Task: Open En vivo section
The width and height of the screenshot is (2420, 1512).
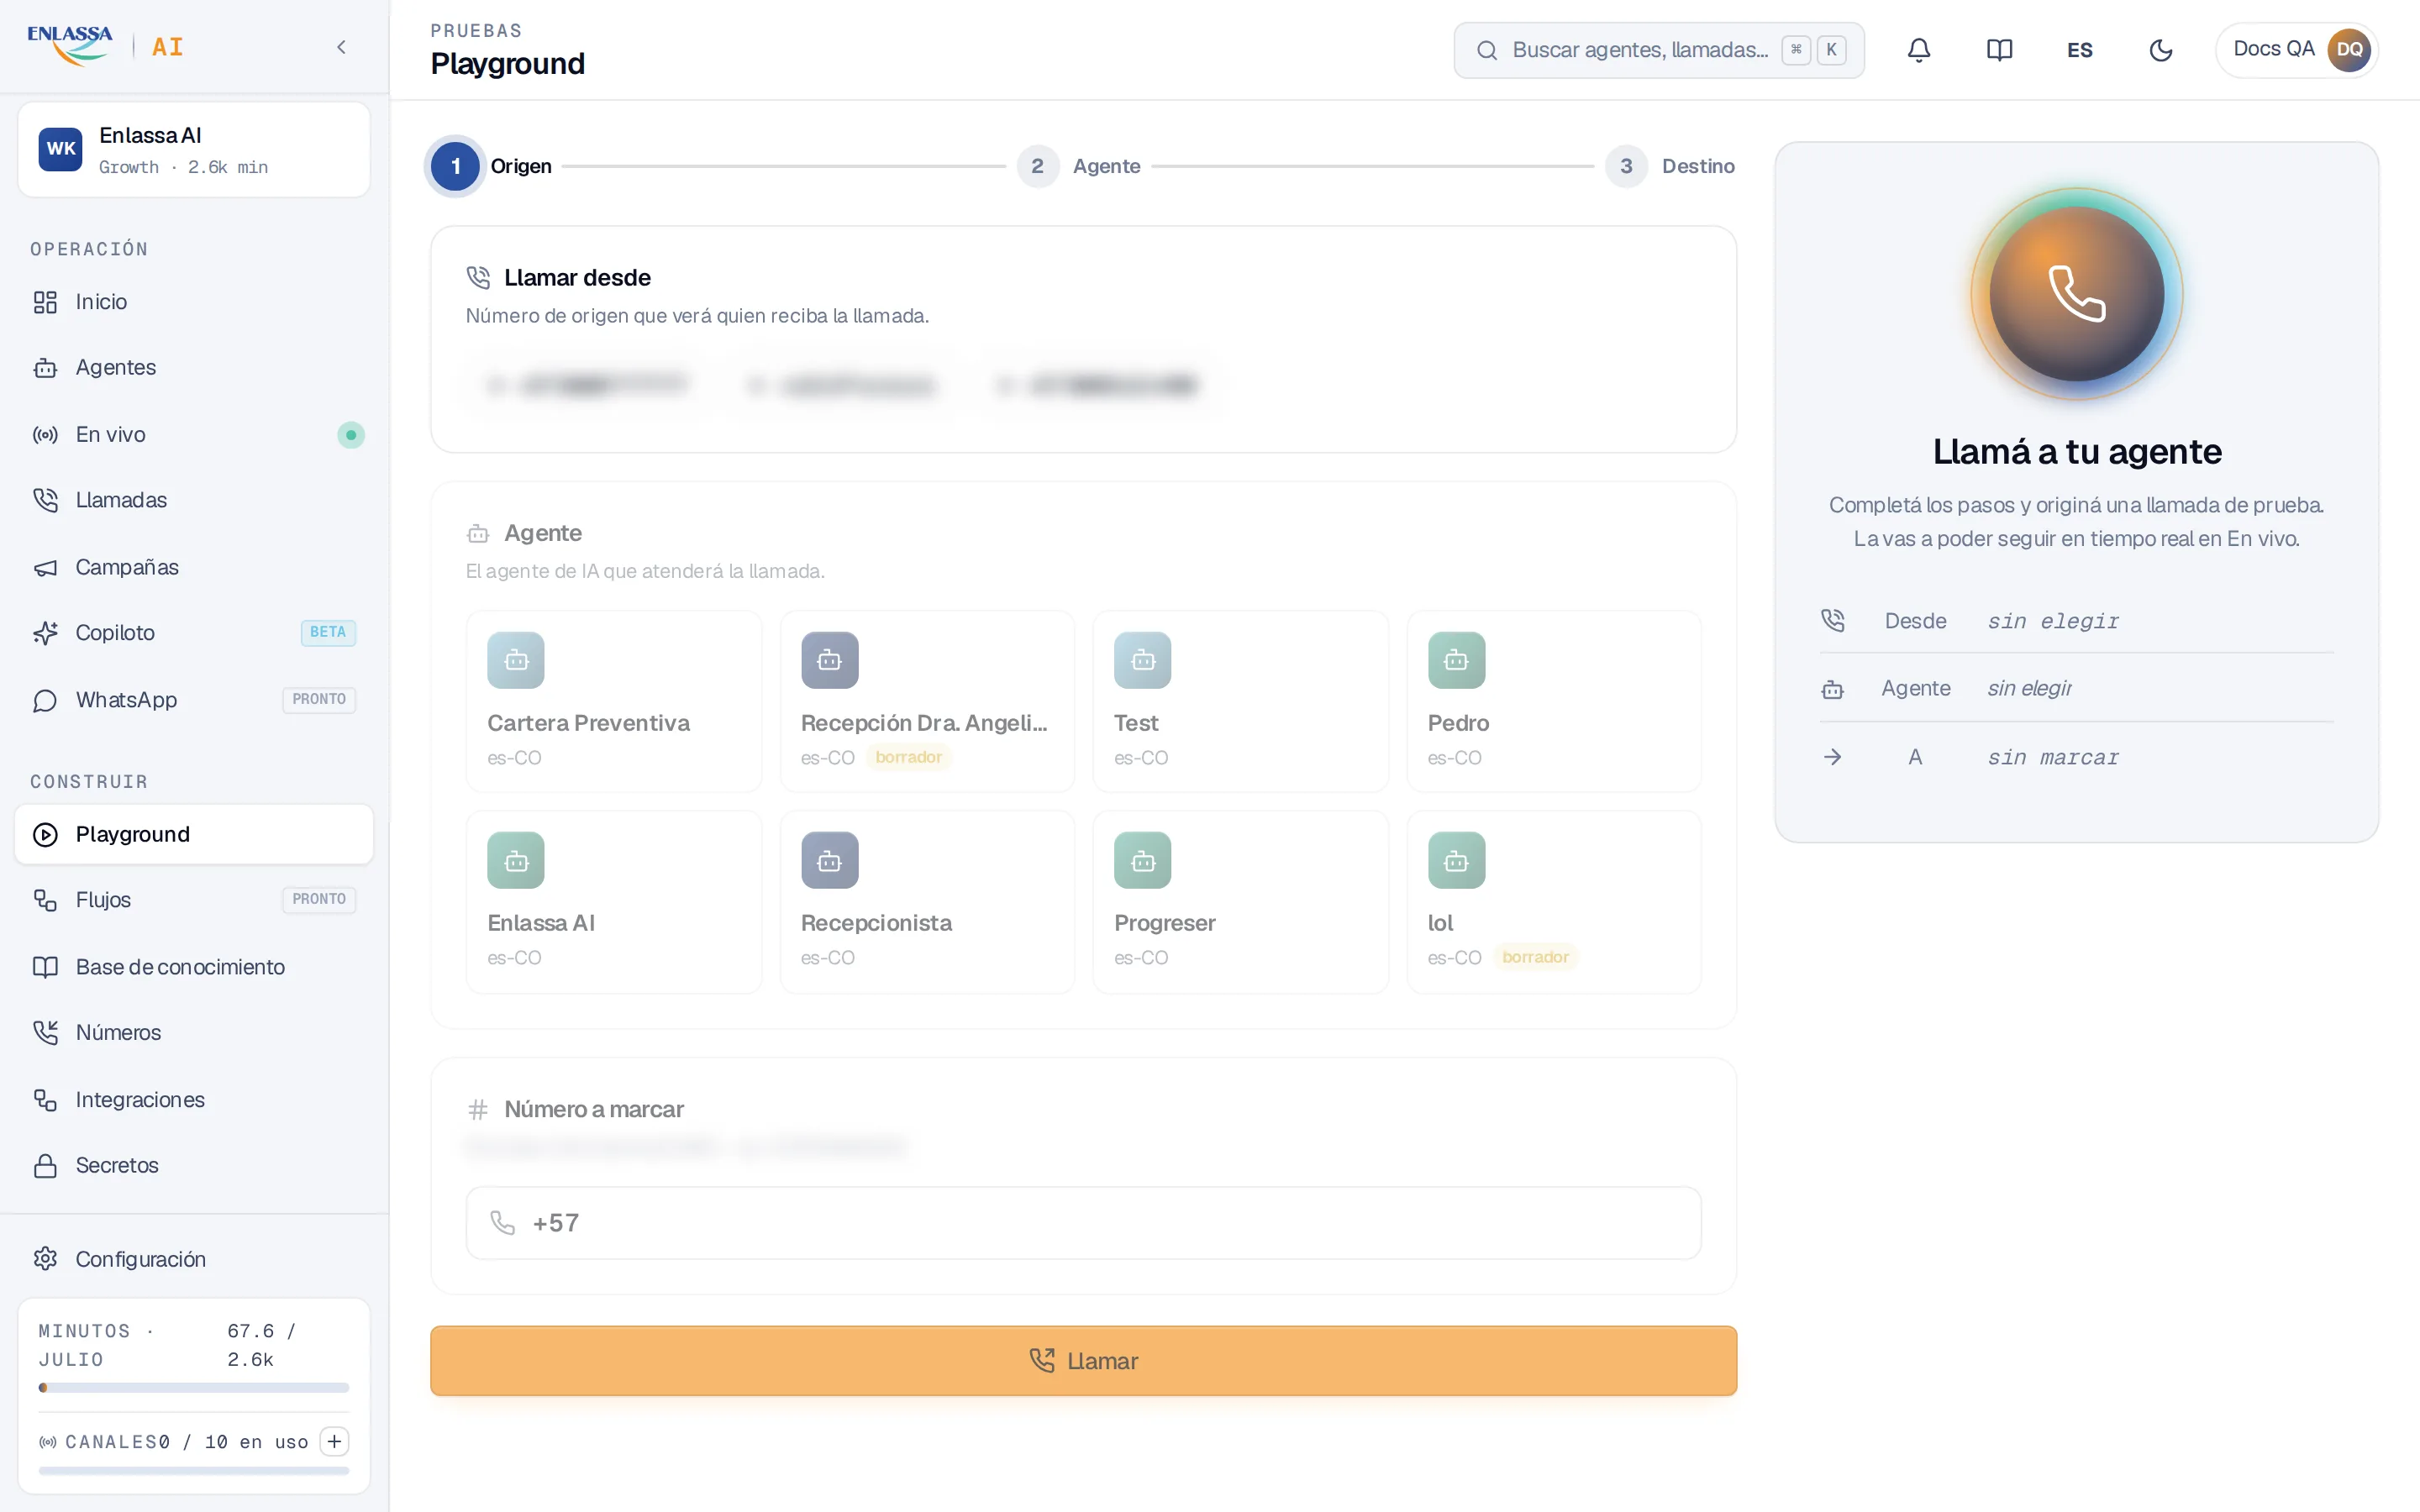Action: (194, 435)
